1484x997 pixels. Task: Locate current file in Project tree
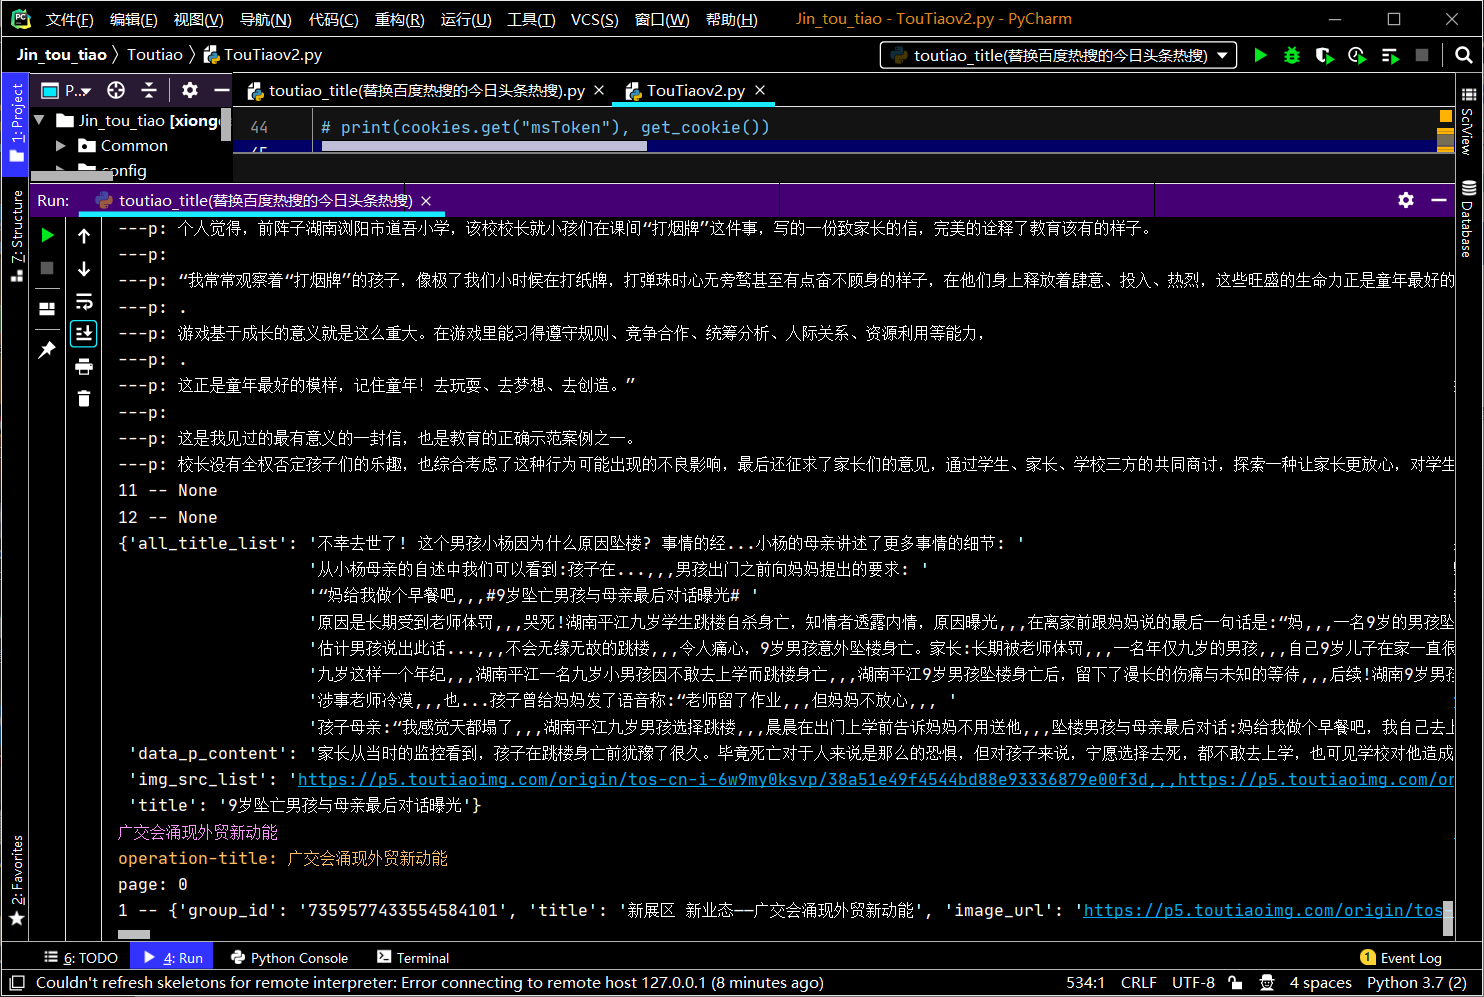pos(116,90)
